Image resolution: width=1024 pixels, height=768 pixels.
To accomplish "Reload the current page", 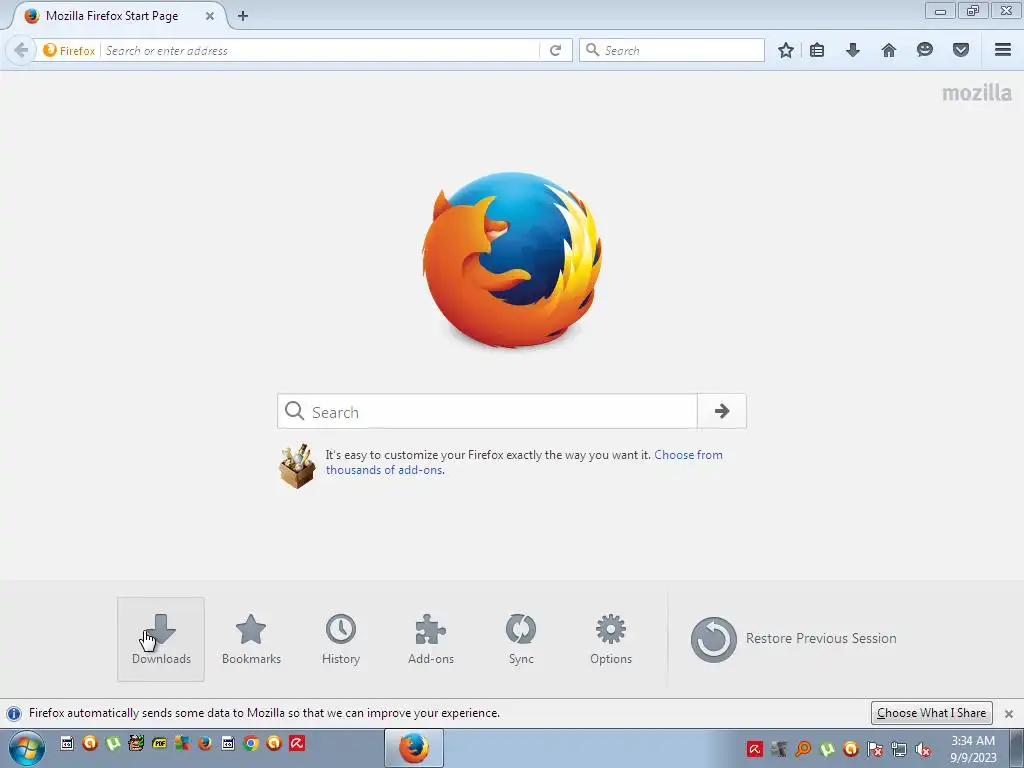I will (556, 50).
